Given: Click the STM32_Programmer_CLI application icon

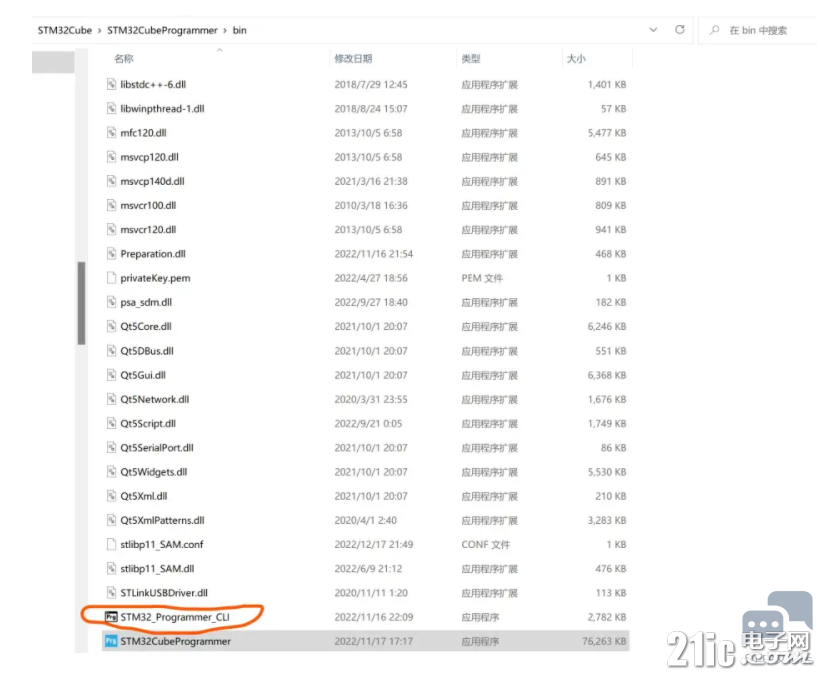Looking at the screenshot, I should point(111,617).
